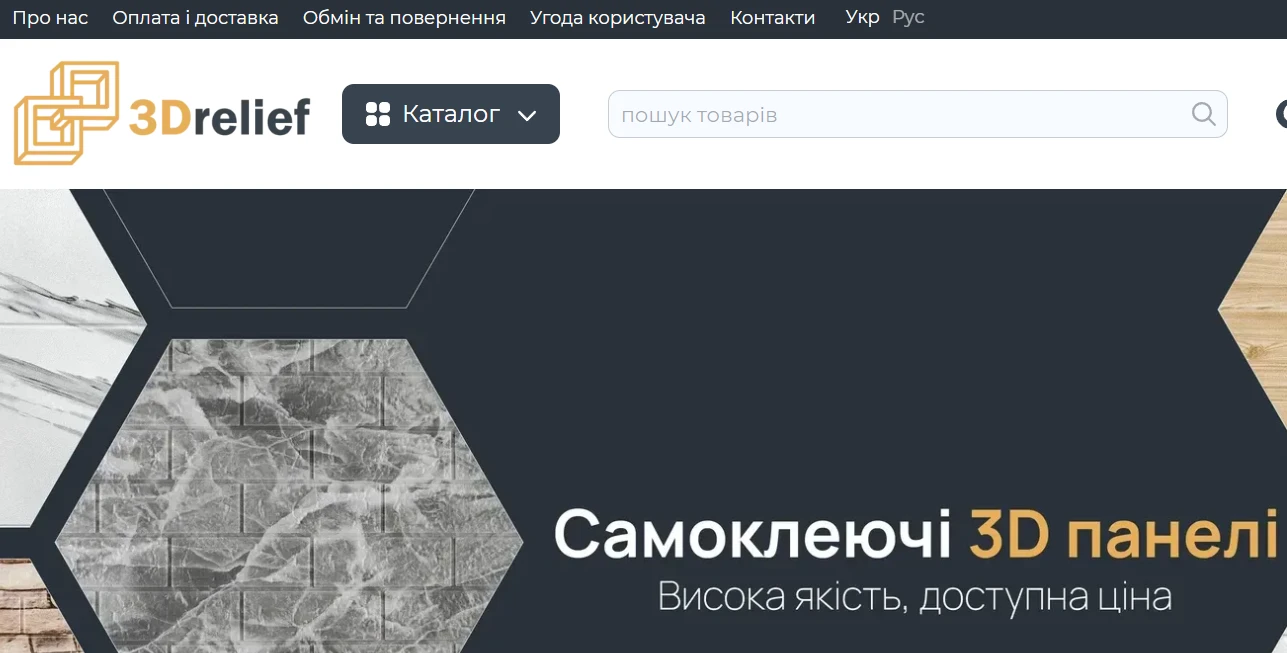Image resolution: width=1287 pixels, height=653 pixels.
Task: Switch site language to Рус
Action: pyautogui.click(x=907, y=17)
